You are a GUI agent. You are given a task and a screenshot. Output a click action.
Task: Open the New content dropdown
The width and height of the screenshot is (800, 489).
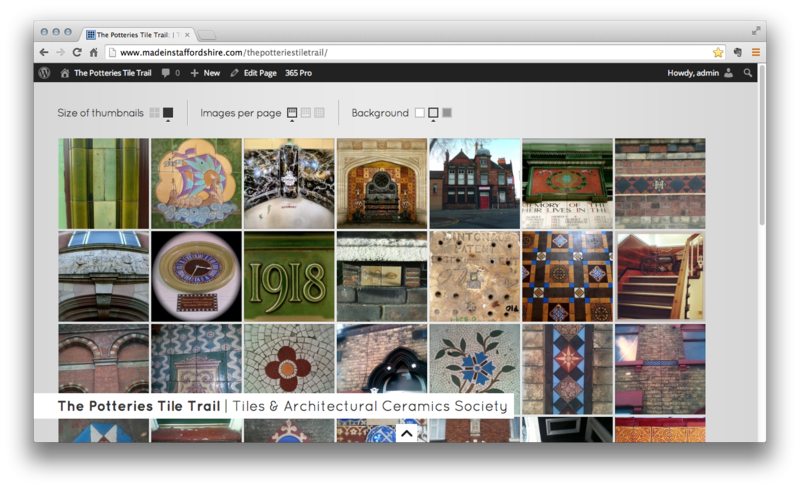click(x=205, y=73)
